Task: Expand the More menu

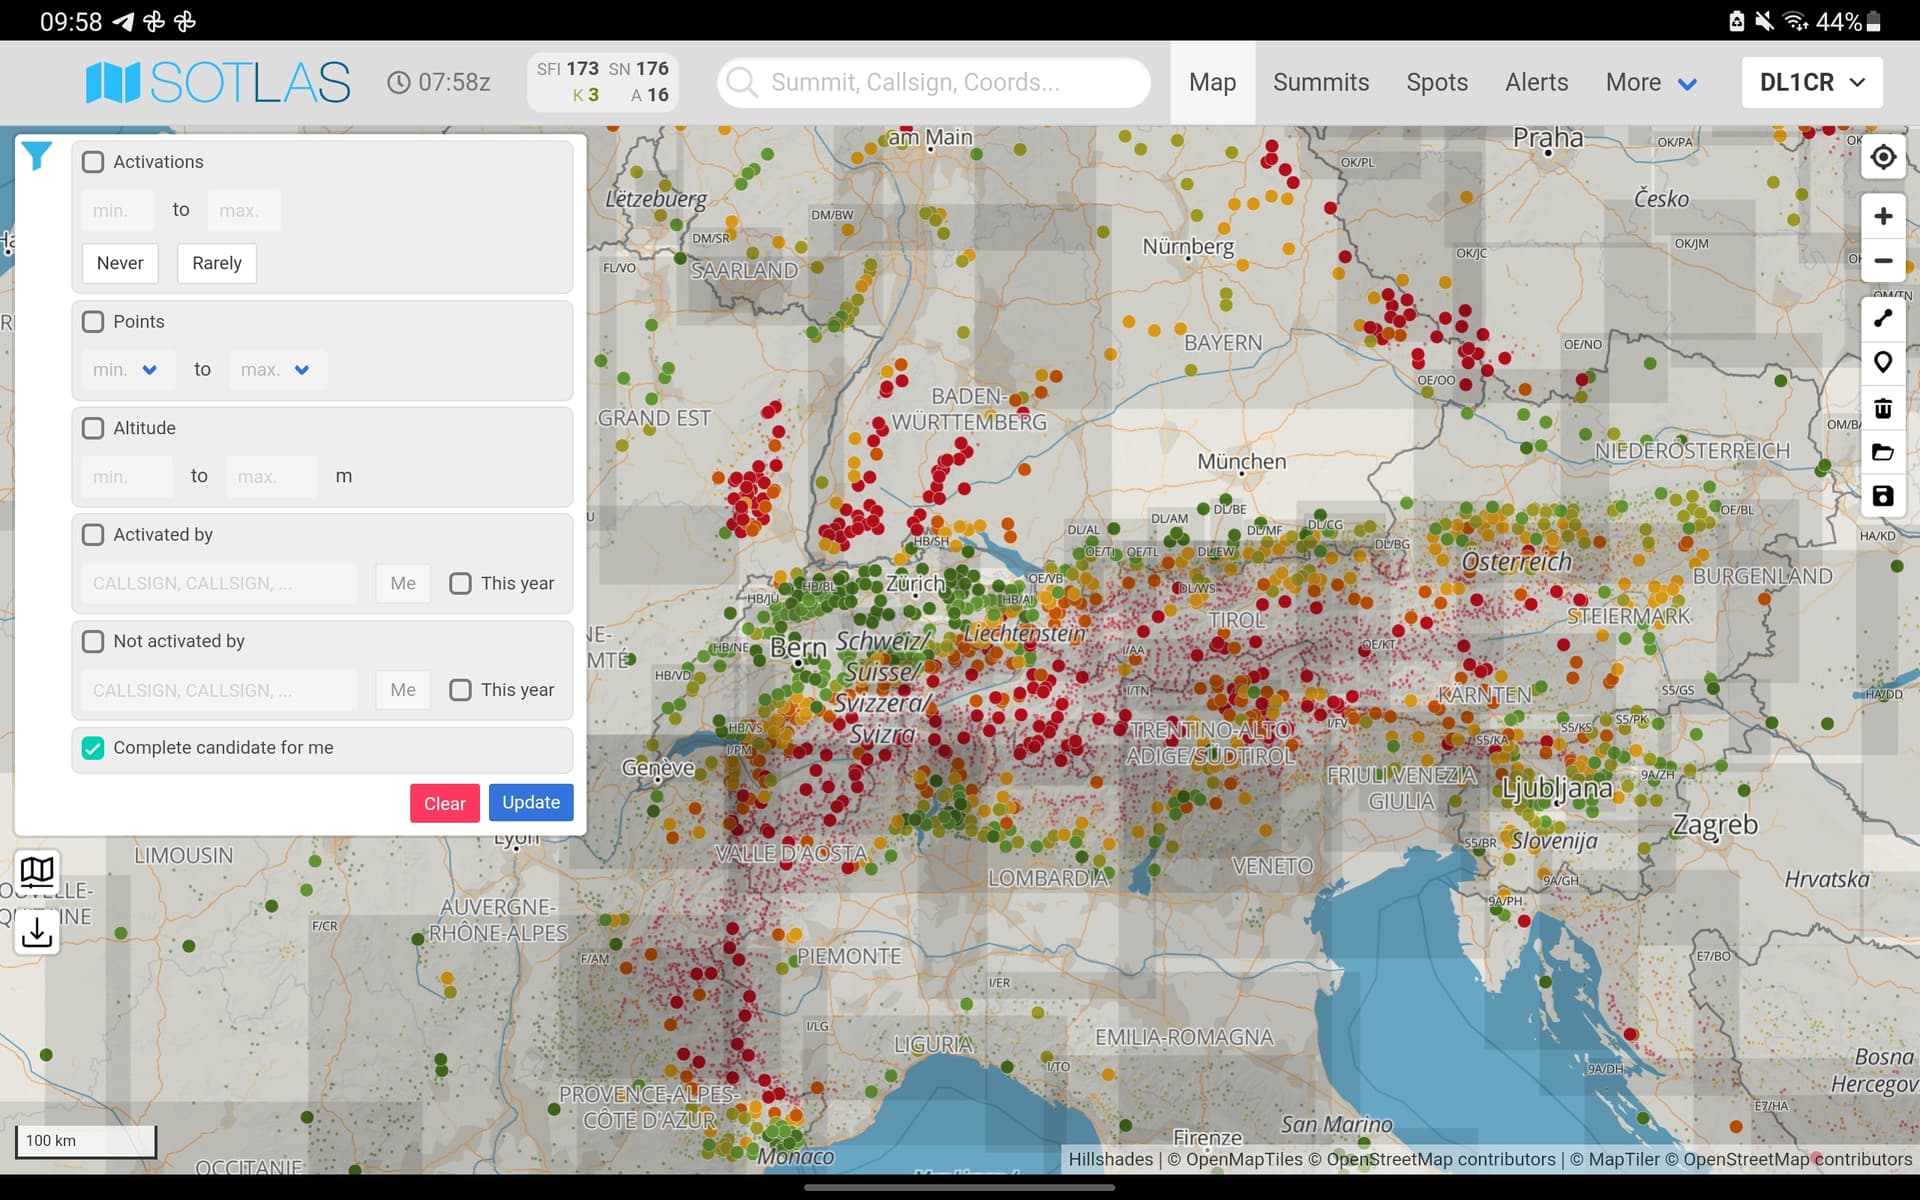Action: tap(1651, 83)
